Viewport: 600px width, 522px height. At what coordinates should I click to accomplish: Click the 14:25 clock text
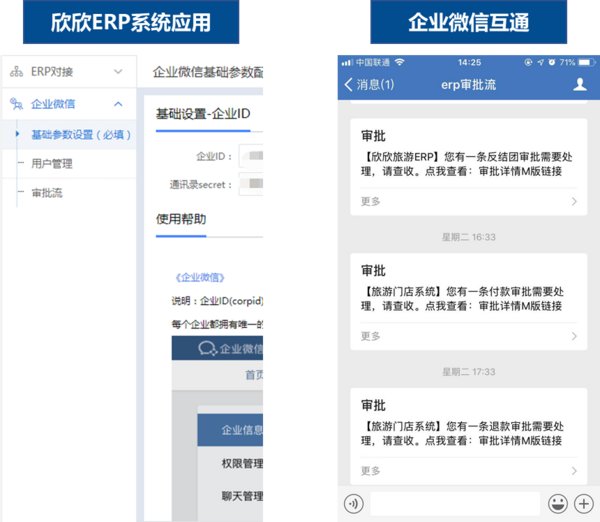pyautogui.click(x=470, y=62)
